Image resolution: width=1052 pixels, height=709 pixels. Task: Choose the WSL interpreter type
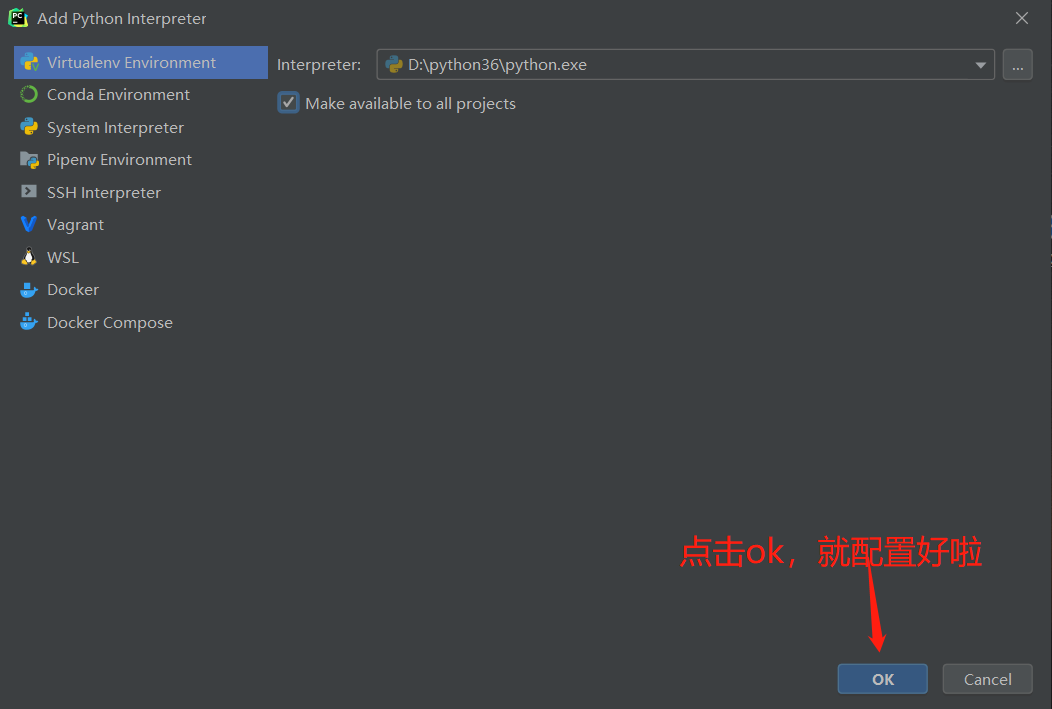point(141,258)
